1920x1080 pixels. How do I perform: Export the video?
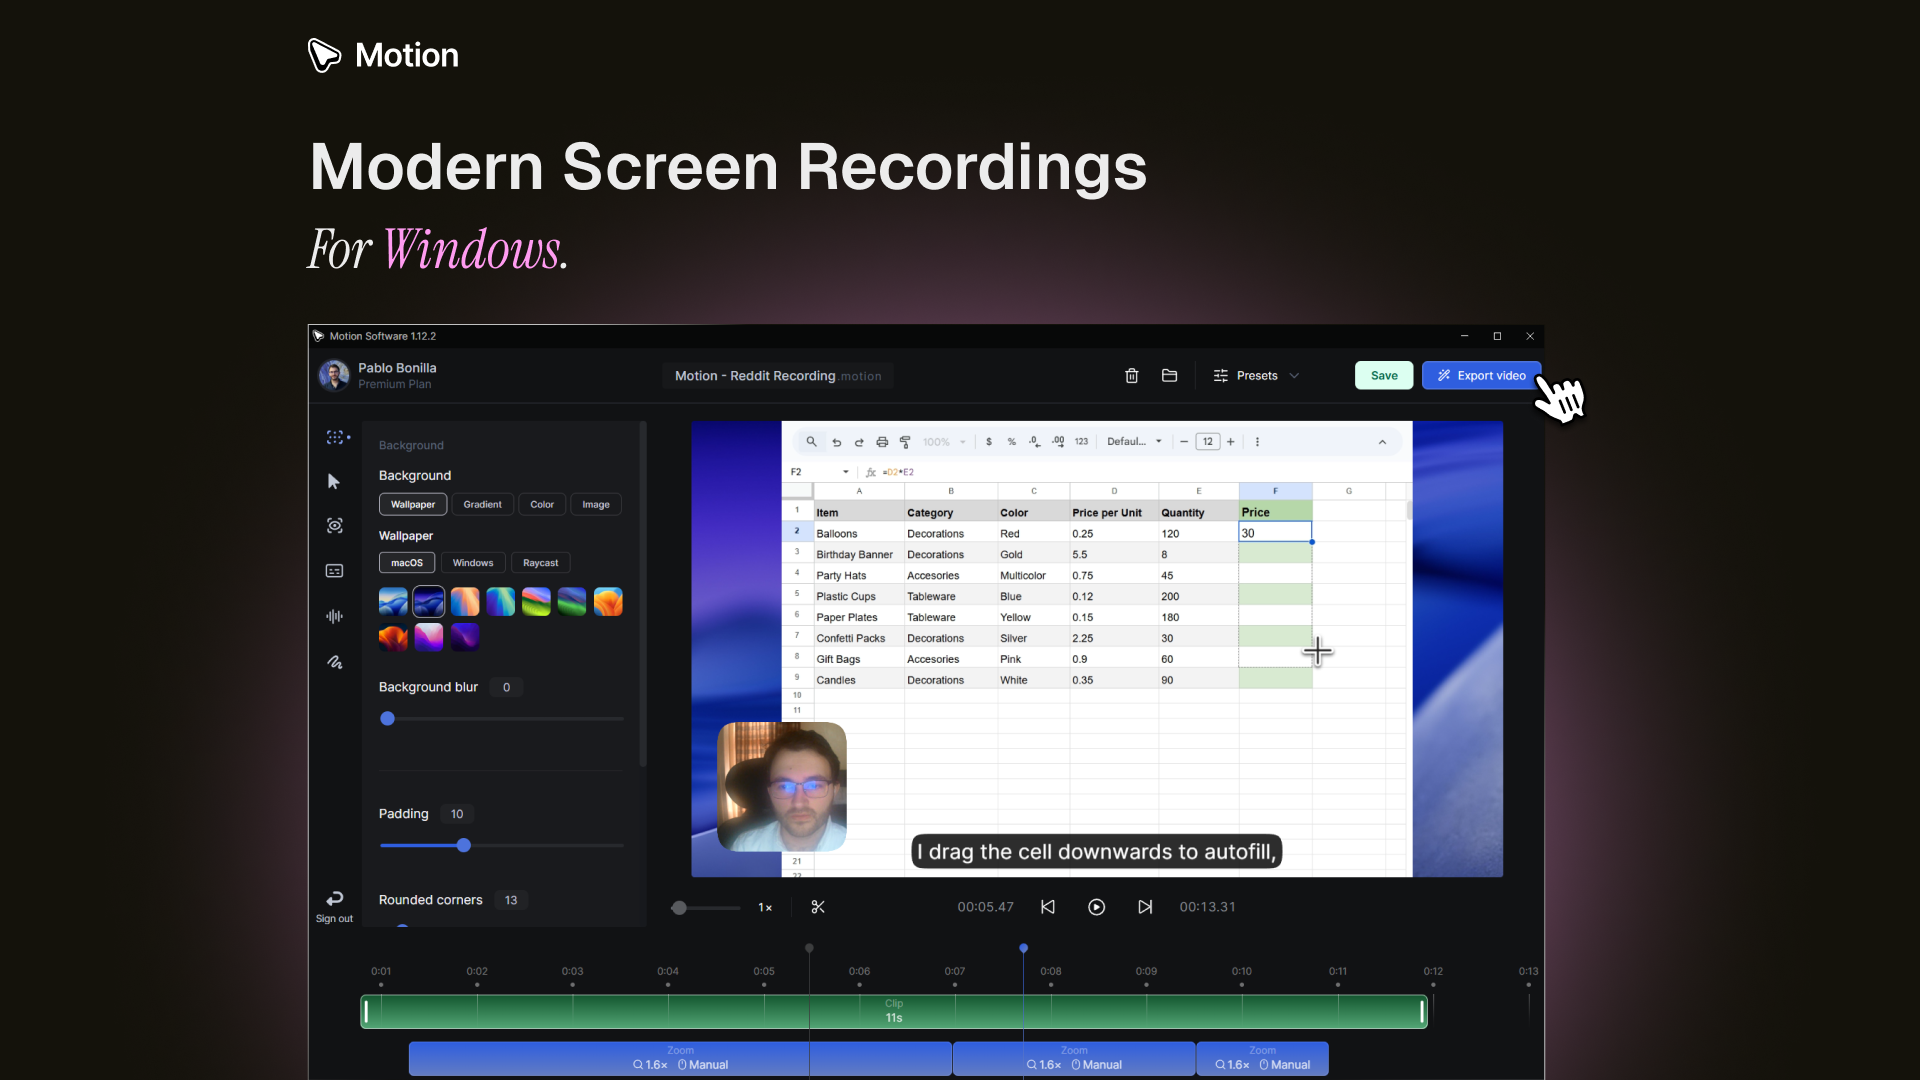point(1481,375)
